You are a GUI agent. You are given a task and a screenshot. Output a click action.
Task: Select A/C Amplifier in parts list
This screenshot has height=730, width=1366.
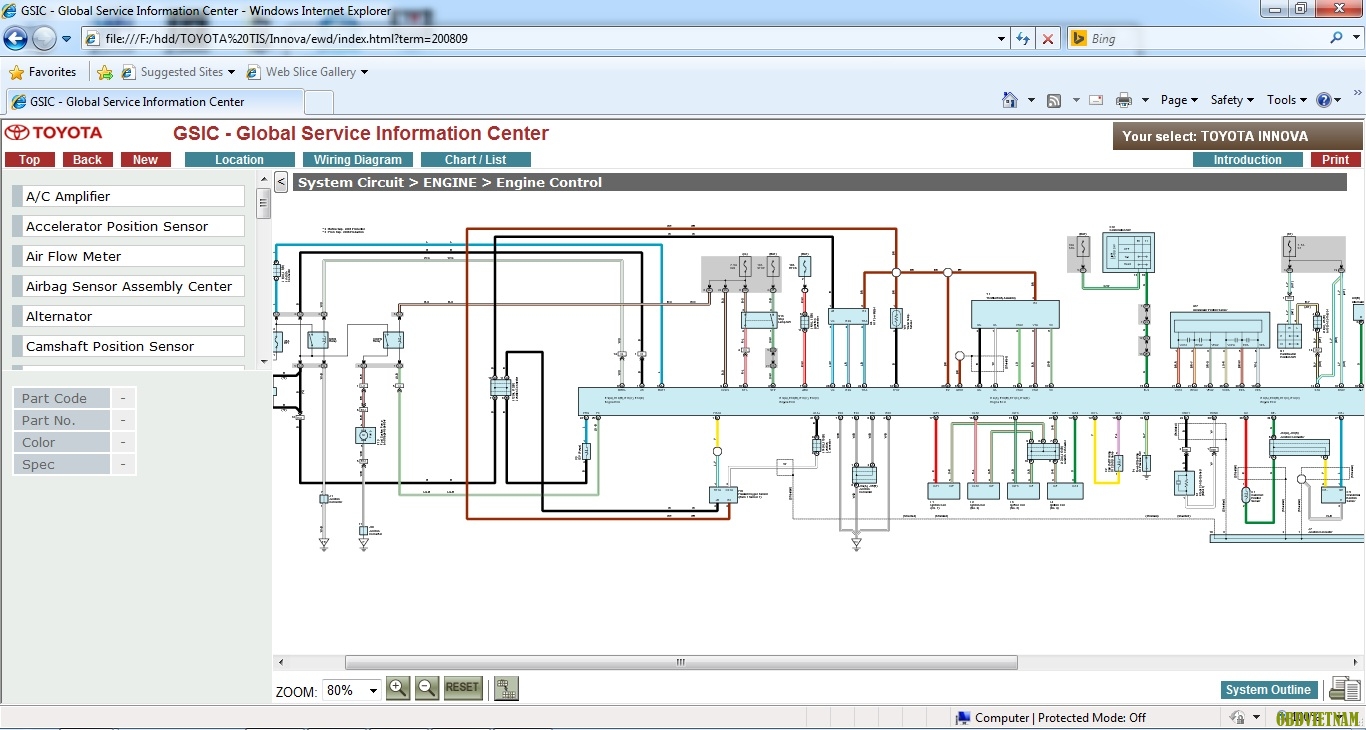128,197
